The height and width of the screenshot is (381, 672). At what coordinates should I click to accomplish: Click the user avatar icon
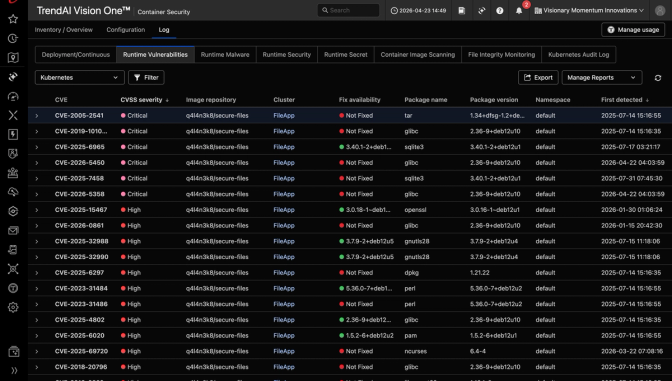tap(660, 11)
